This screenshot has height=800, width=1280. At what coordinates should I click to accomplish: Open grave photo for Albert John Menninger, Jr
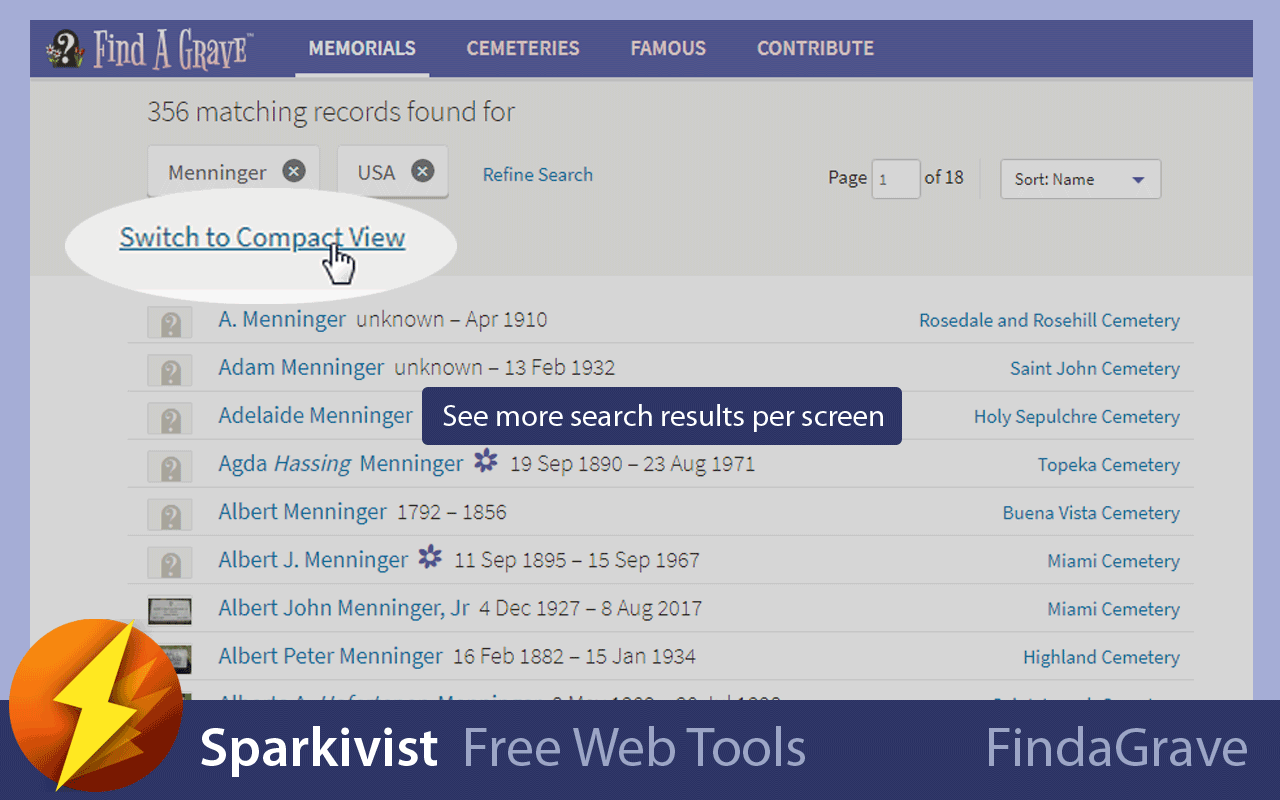pyautogui.click(x=170, y=610)
